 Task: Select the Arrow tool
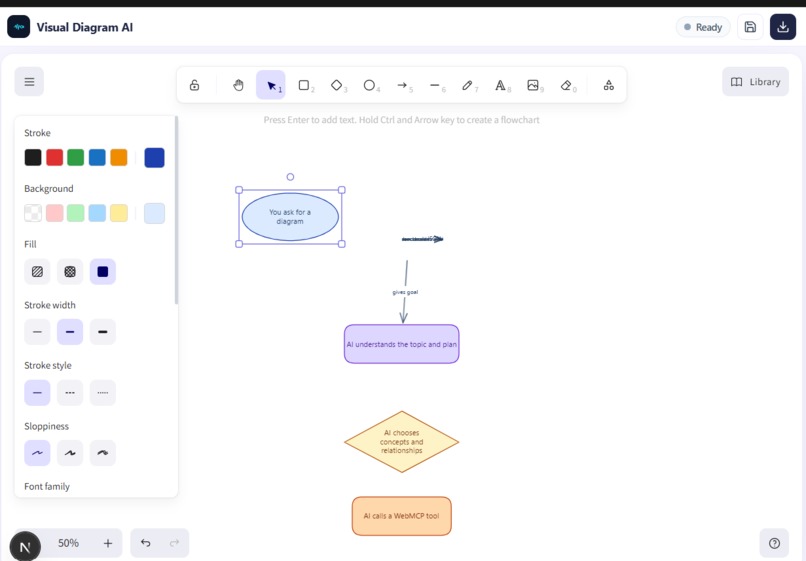(x=402, y=85)
